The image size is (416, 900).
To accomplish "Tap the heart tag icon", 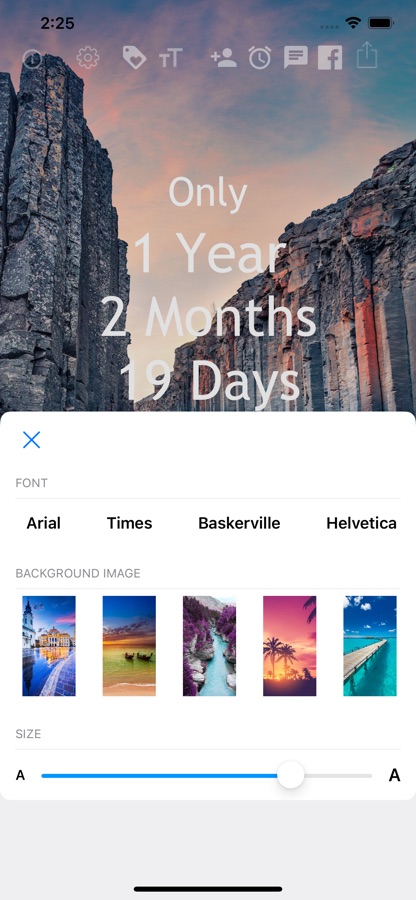I will coord(134,58).
